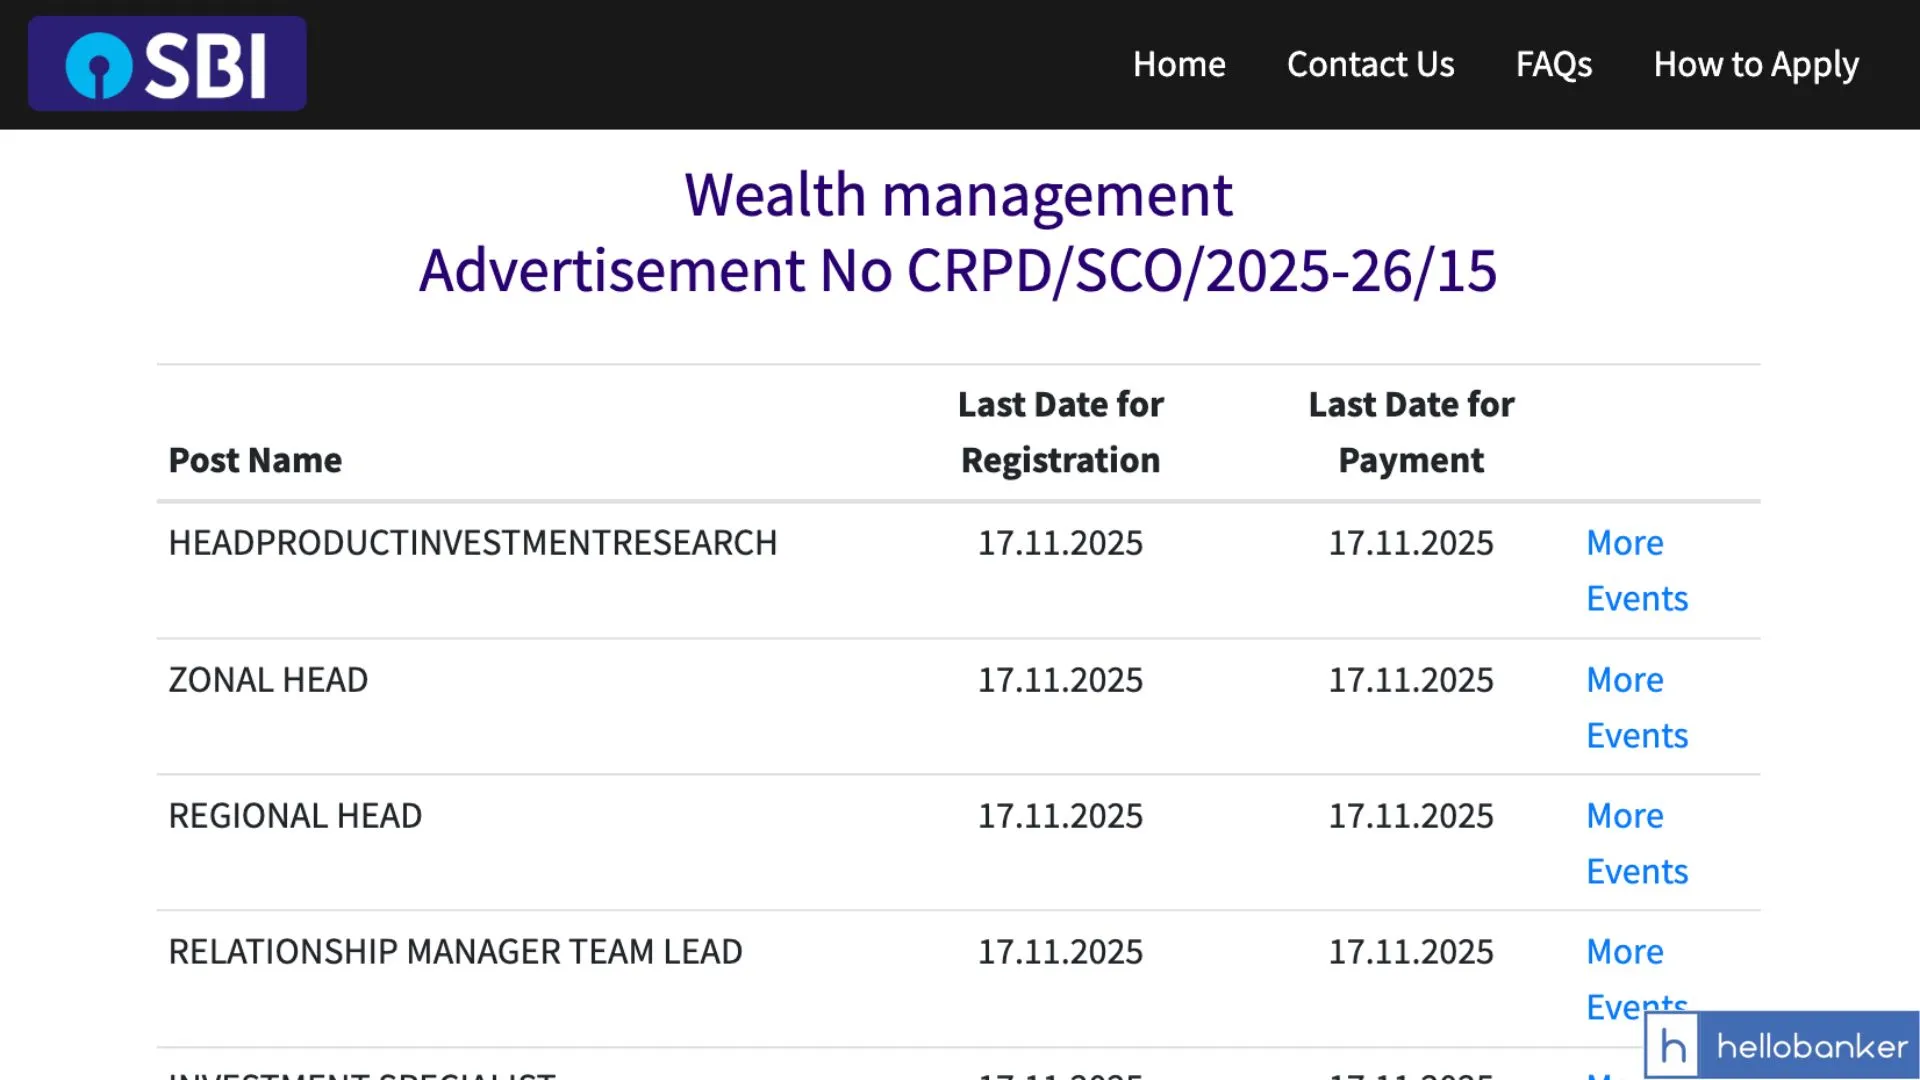Open the How to Apply page
Image resolution: width=1920 pixels, height=1080 pixels.
tap(1756, 64)
